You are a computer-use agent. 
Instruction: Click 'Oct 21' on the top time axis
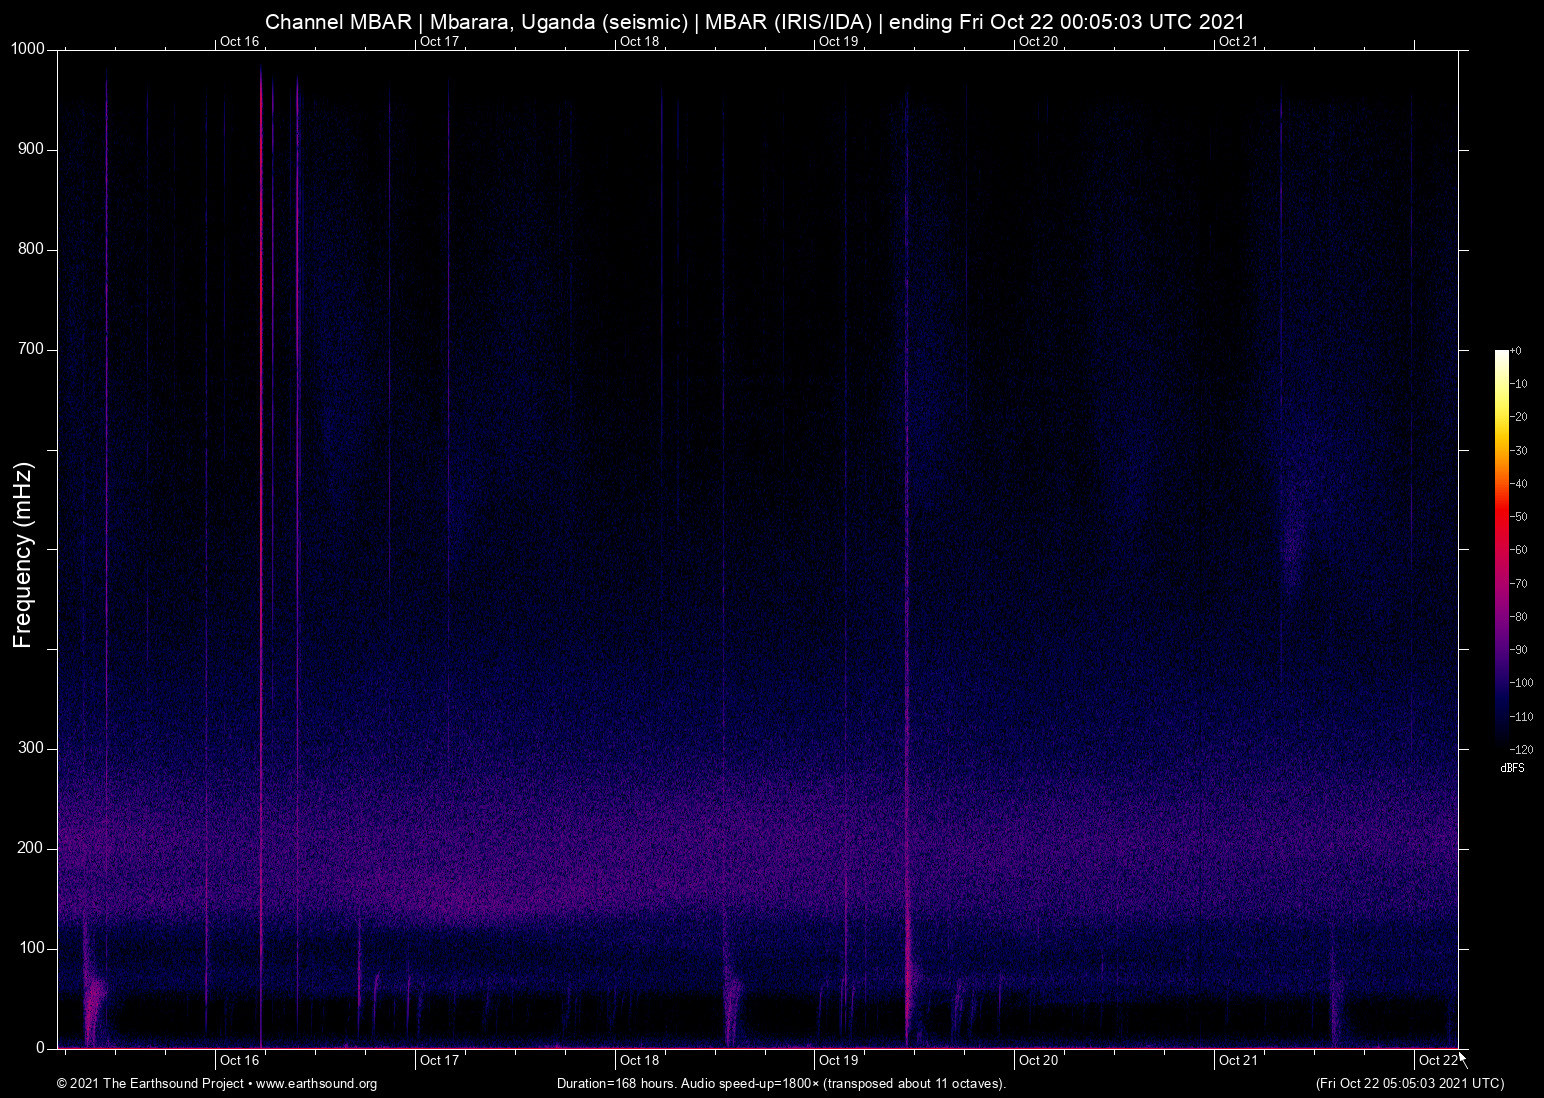pos(1238,41)
